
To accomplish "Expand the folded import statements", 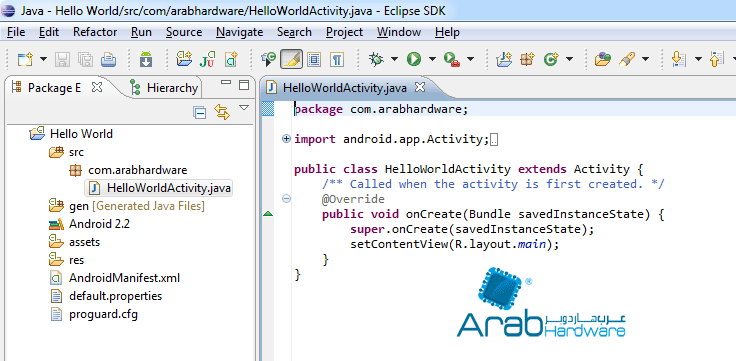I will (x=286, y=139).
